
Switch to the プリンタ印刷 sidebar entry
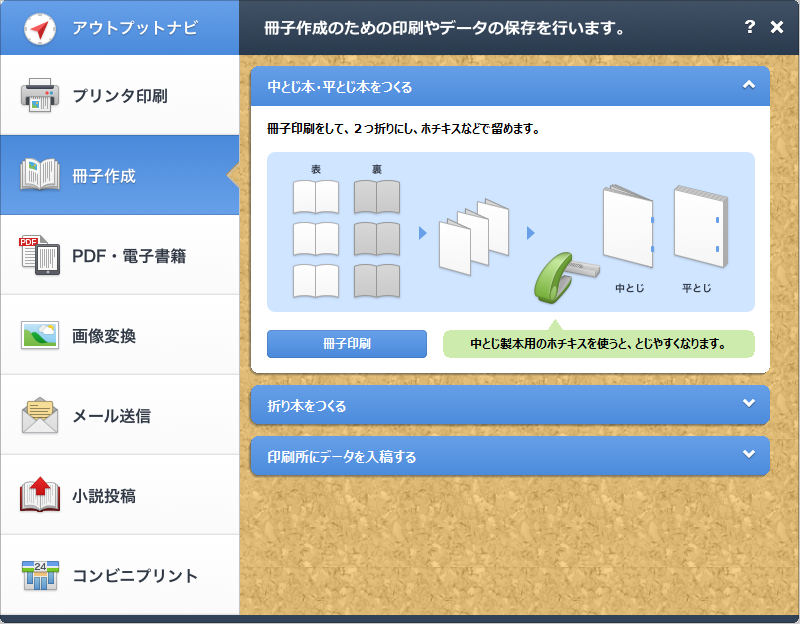click(120, 96)
